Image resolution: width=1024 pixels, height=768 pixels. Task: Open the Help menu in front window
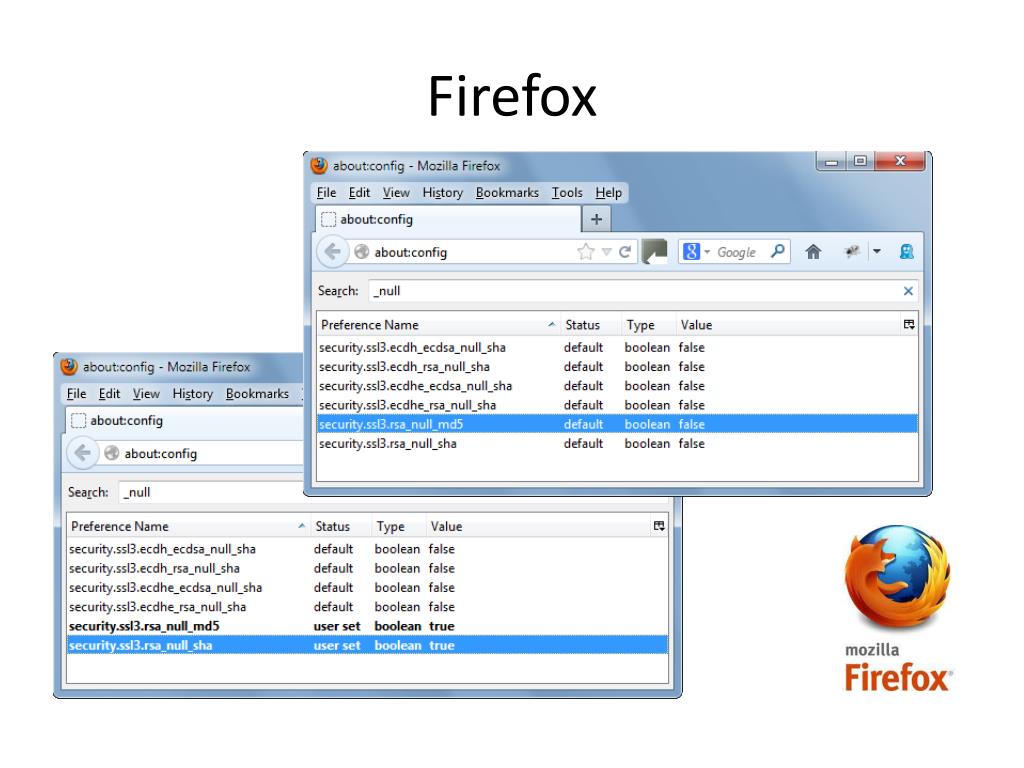[x=609, y=193]
